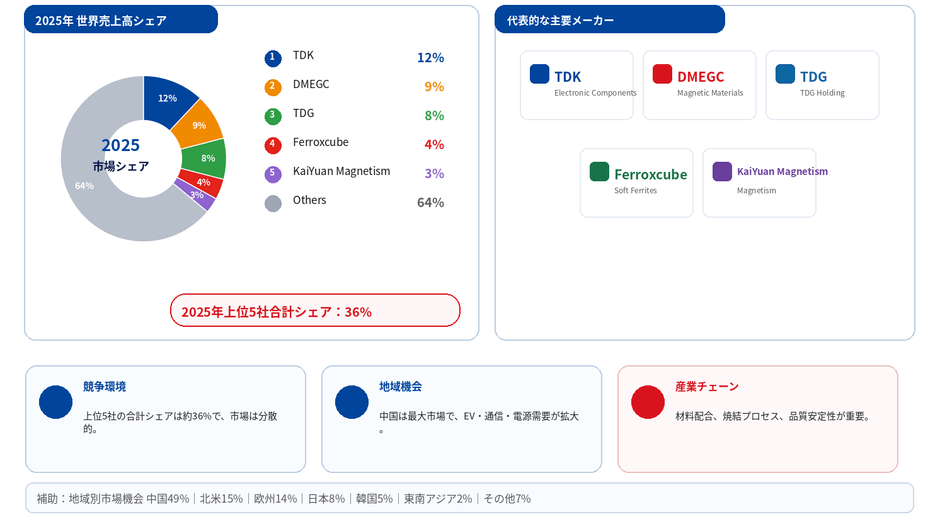This screenshot has width=940, height=522.
Task: Click the KaiYuan Magnetism legend label
Action: coord(341,171)
